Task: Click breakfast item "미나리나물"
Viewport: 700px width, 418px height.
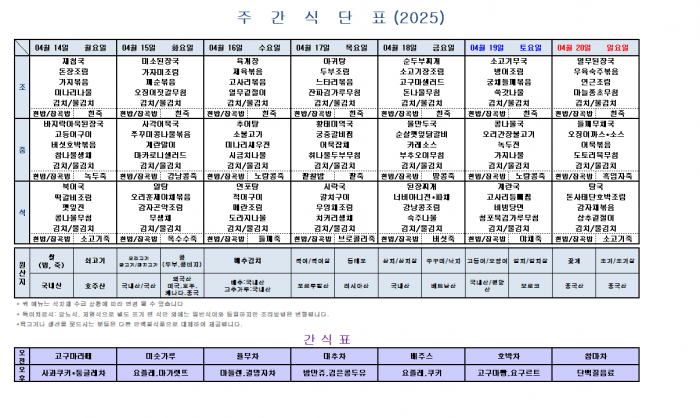Action: coord(73,92)
